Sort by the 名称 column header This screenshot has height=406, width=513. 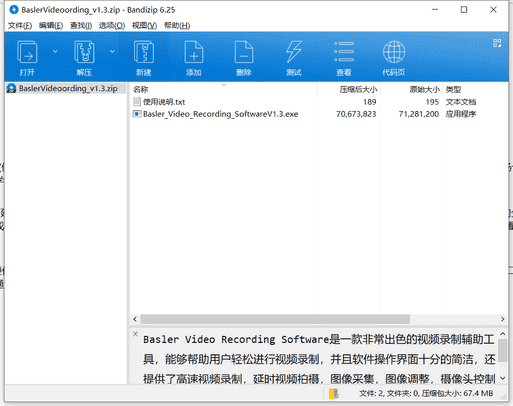(224, 89)
